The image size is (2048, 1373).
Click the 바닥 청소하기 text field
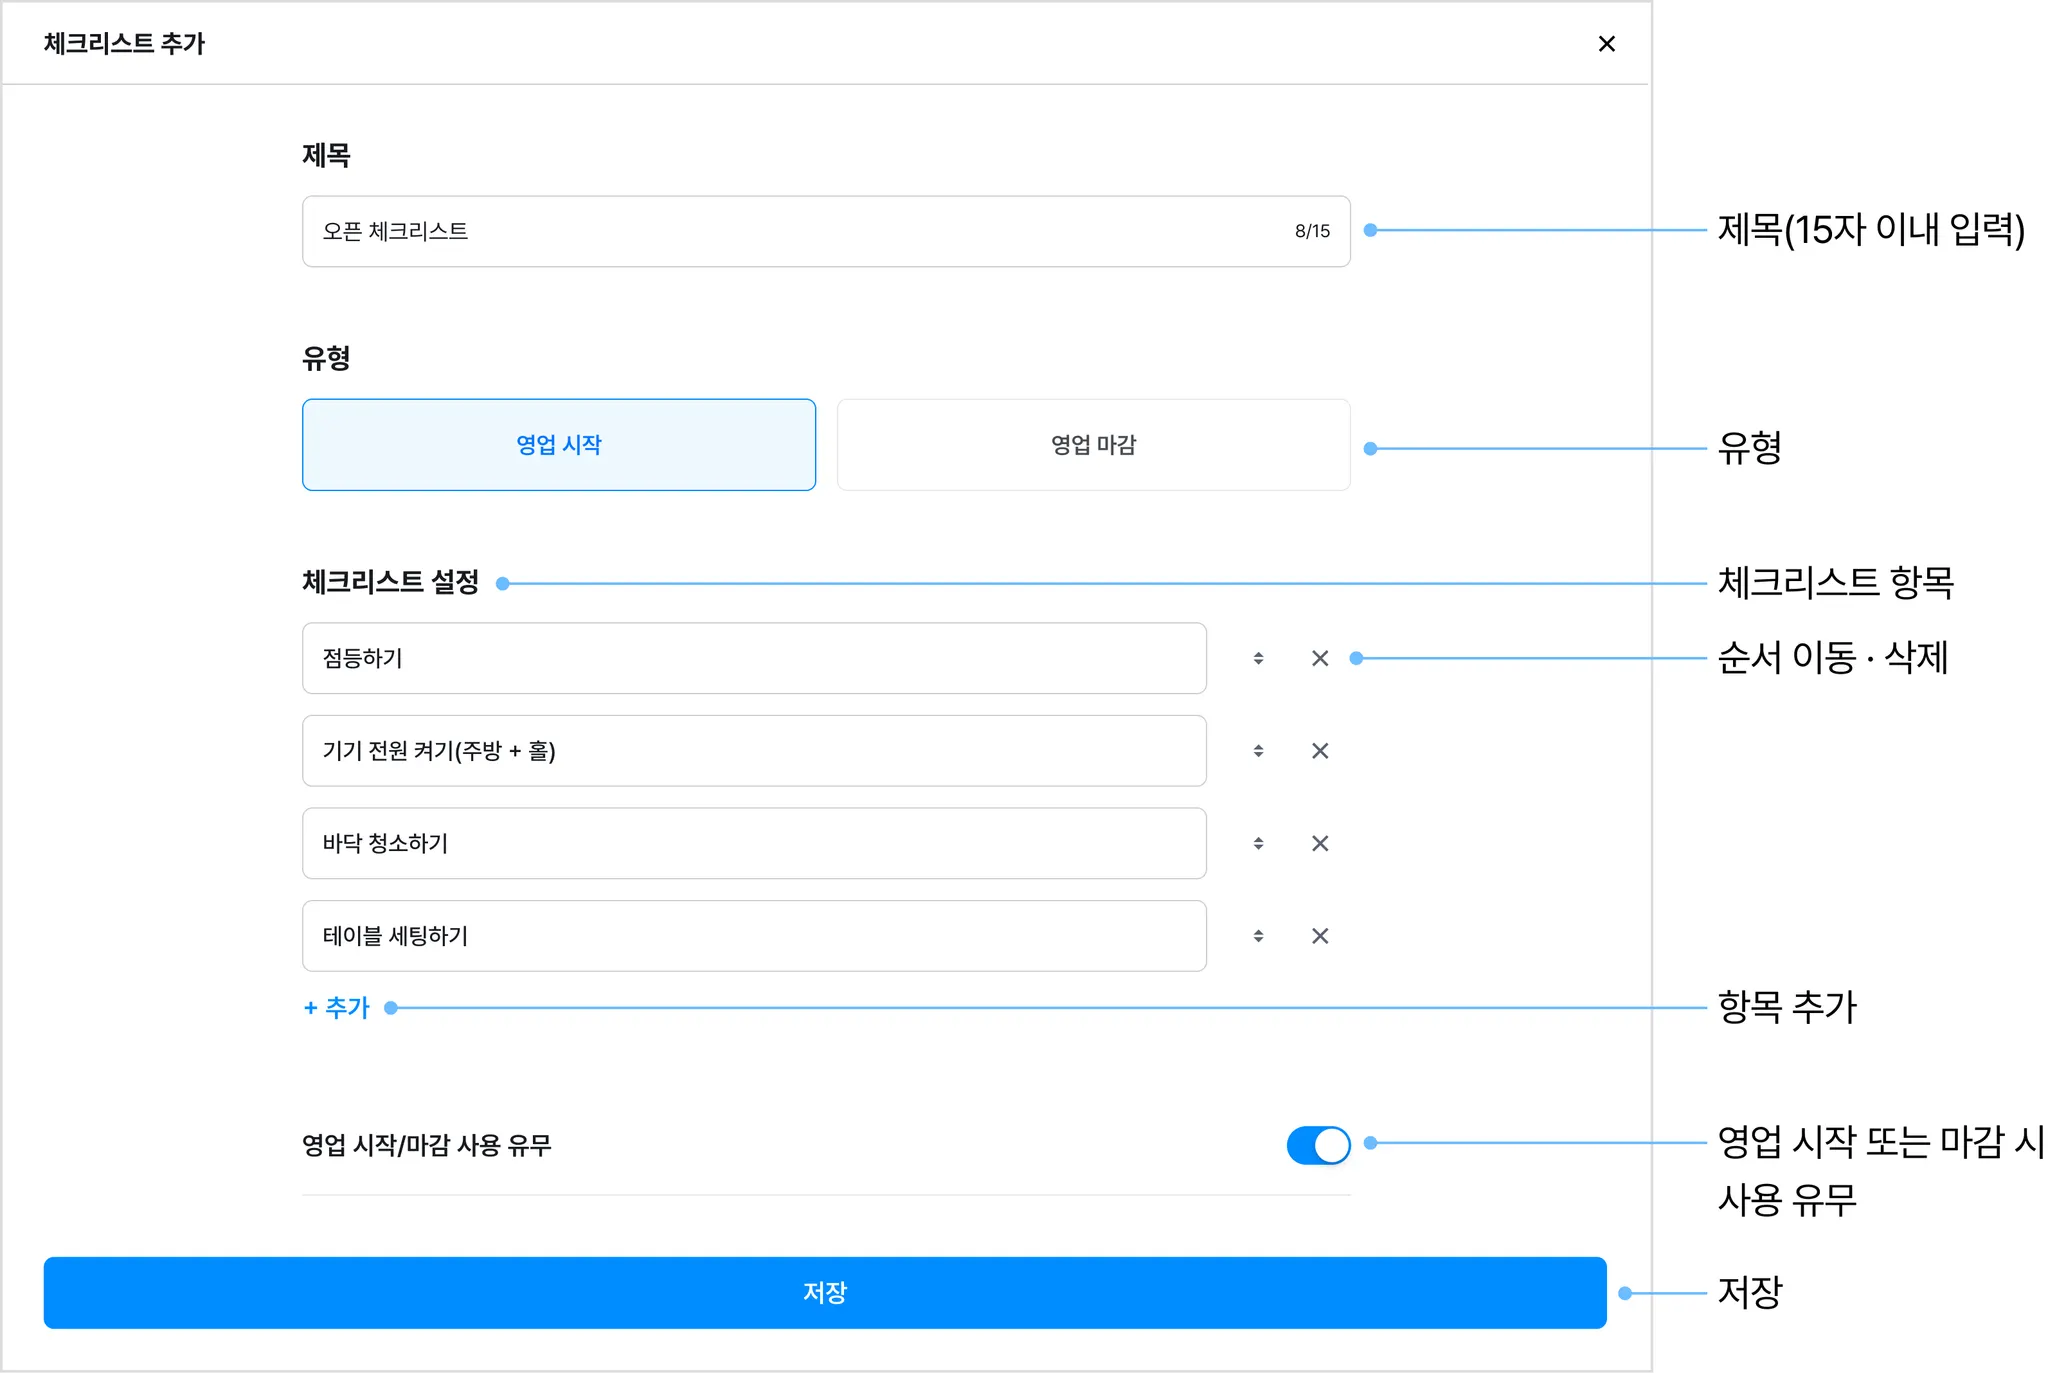[754, 843]
